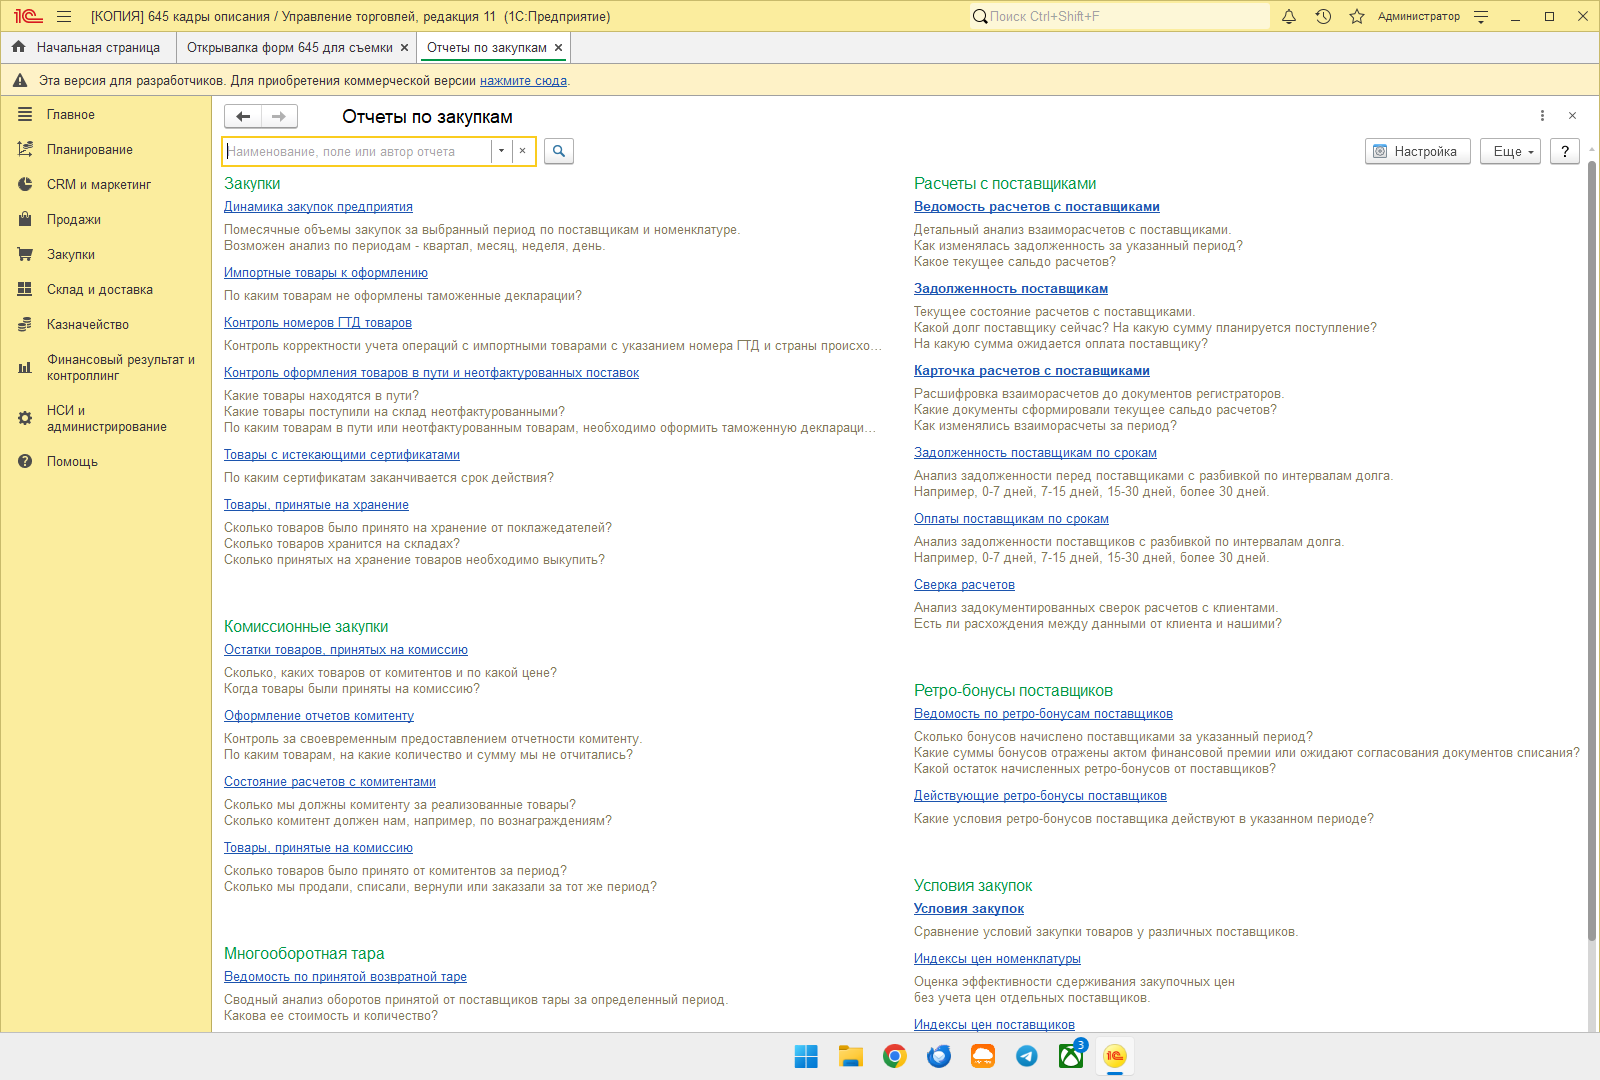Switch to Открывалка форм 645 для съемки tab
This screenshot has height=1080, width=1600.
[x=289, y=47]
